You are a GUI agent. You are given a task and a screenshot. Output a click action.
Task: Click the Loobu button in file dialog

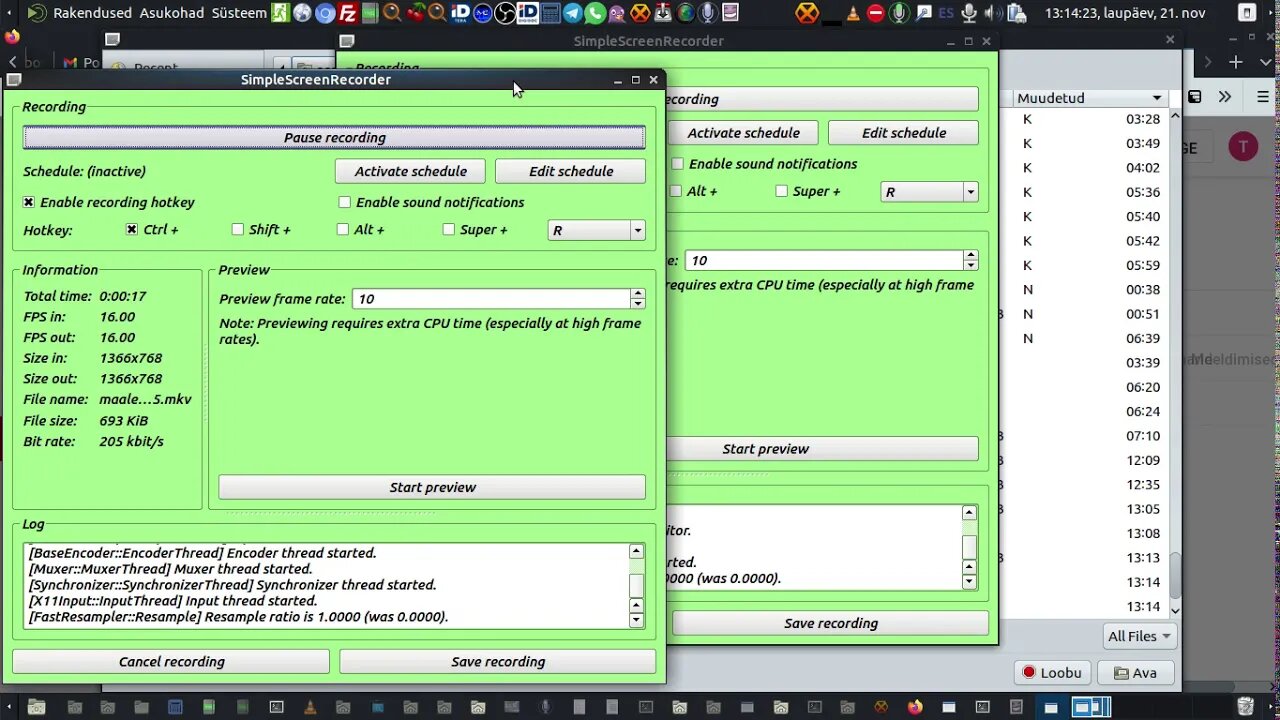[1051, 673]
